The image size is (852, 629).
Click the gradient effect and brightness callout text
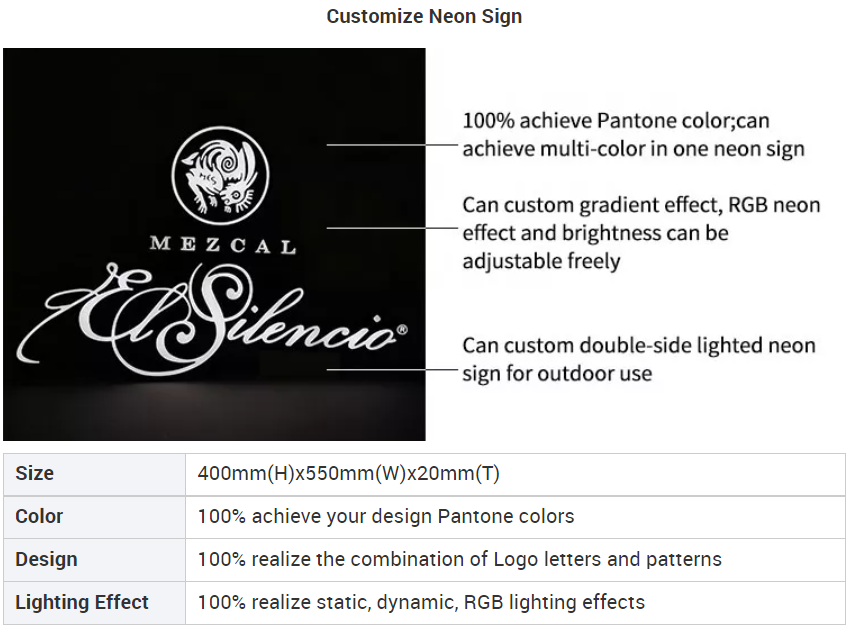pyautogui.click(x=641, y=233)
